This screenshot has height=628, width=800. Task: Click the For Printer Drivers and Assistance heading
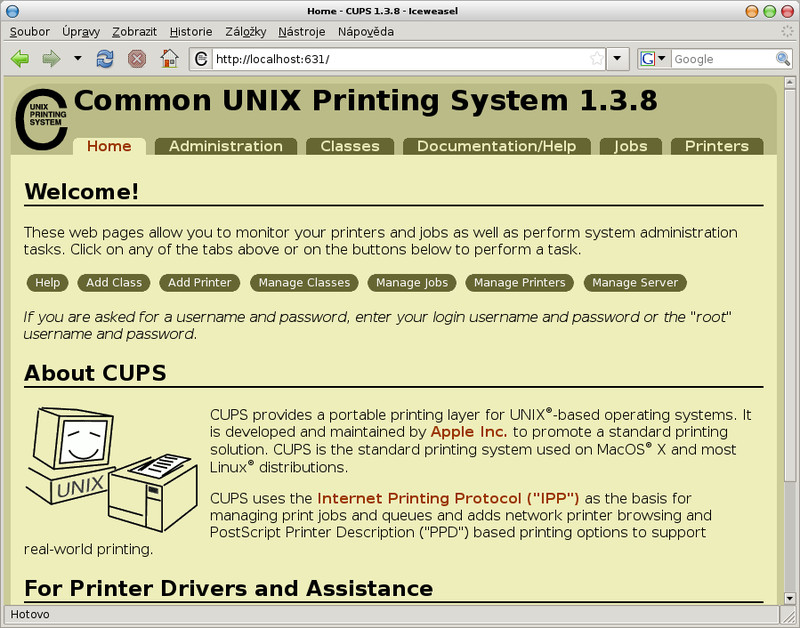(x=229, y=589)
